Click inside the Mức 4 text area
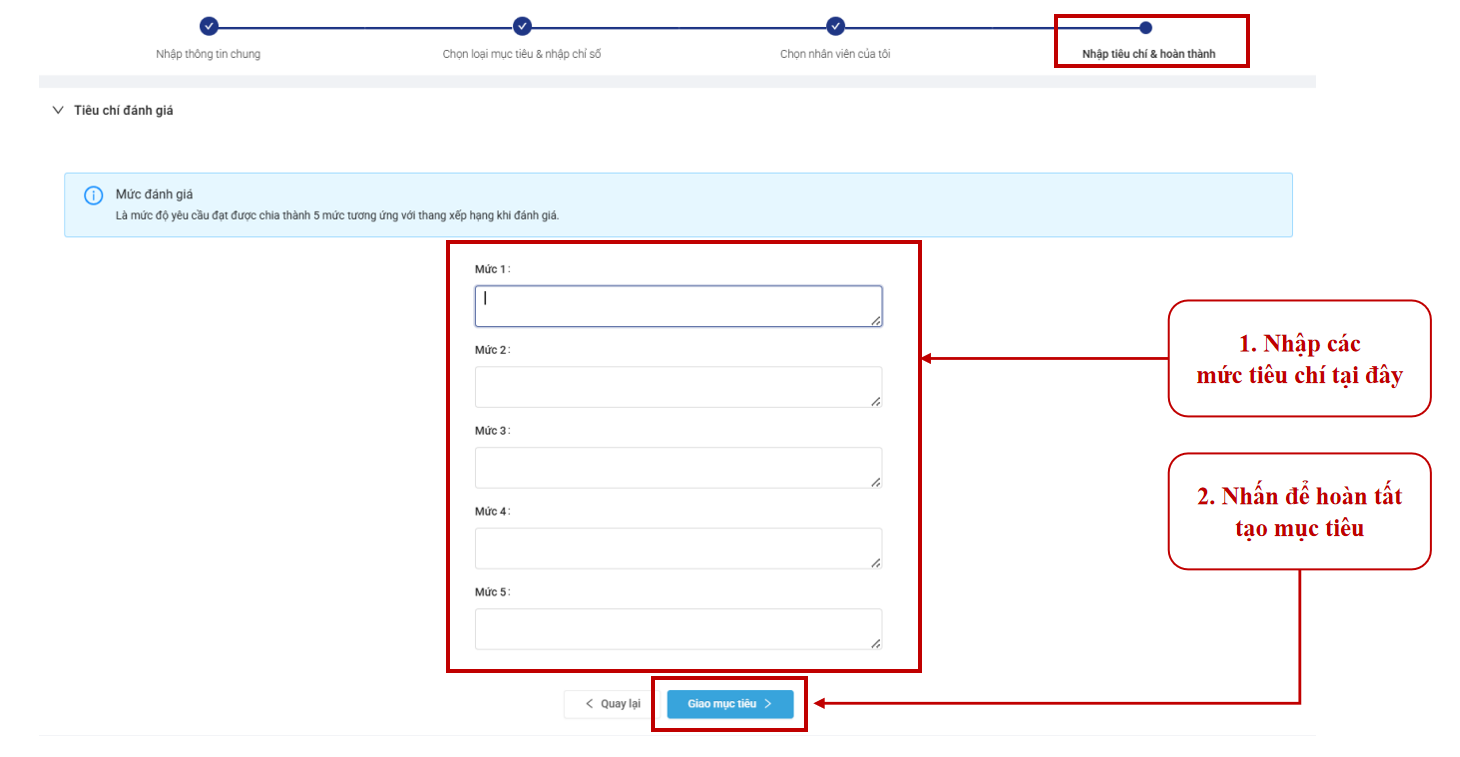Image resolution: width=1460 pixels, height=757 pixels. click(x=678, y=548)
